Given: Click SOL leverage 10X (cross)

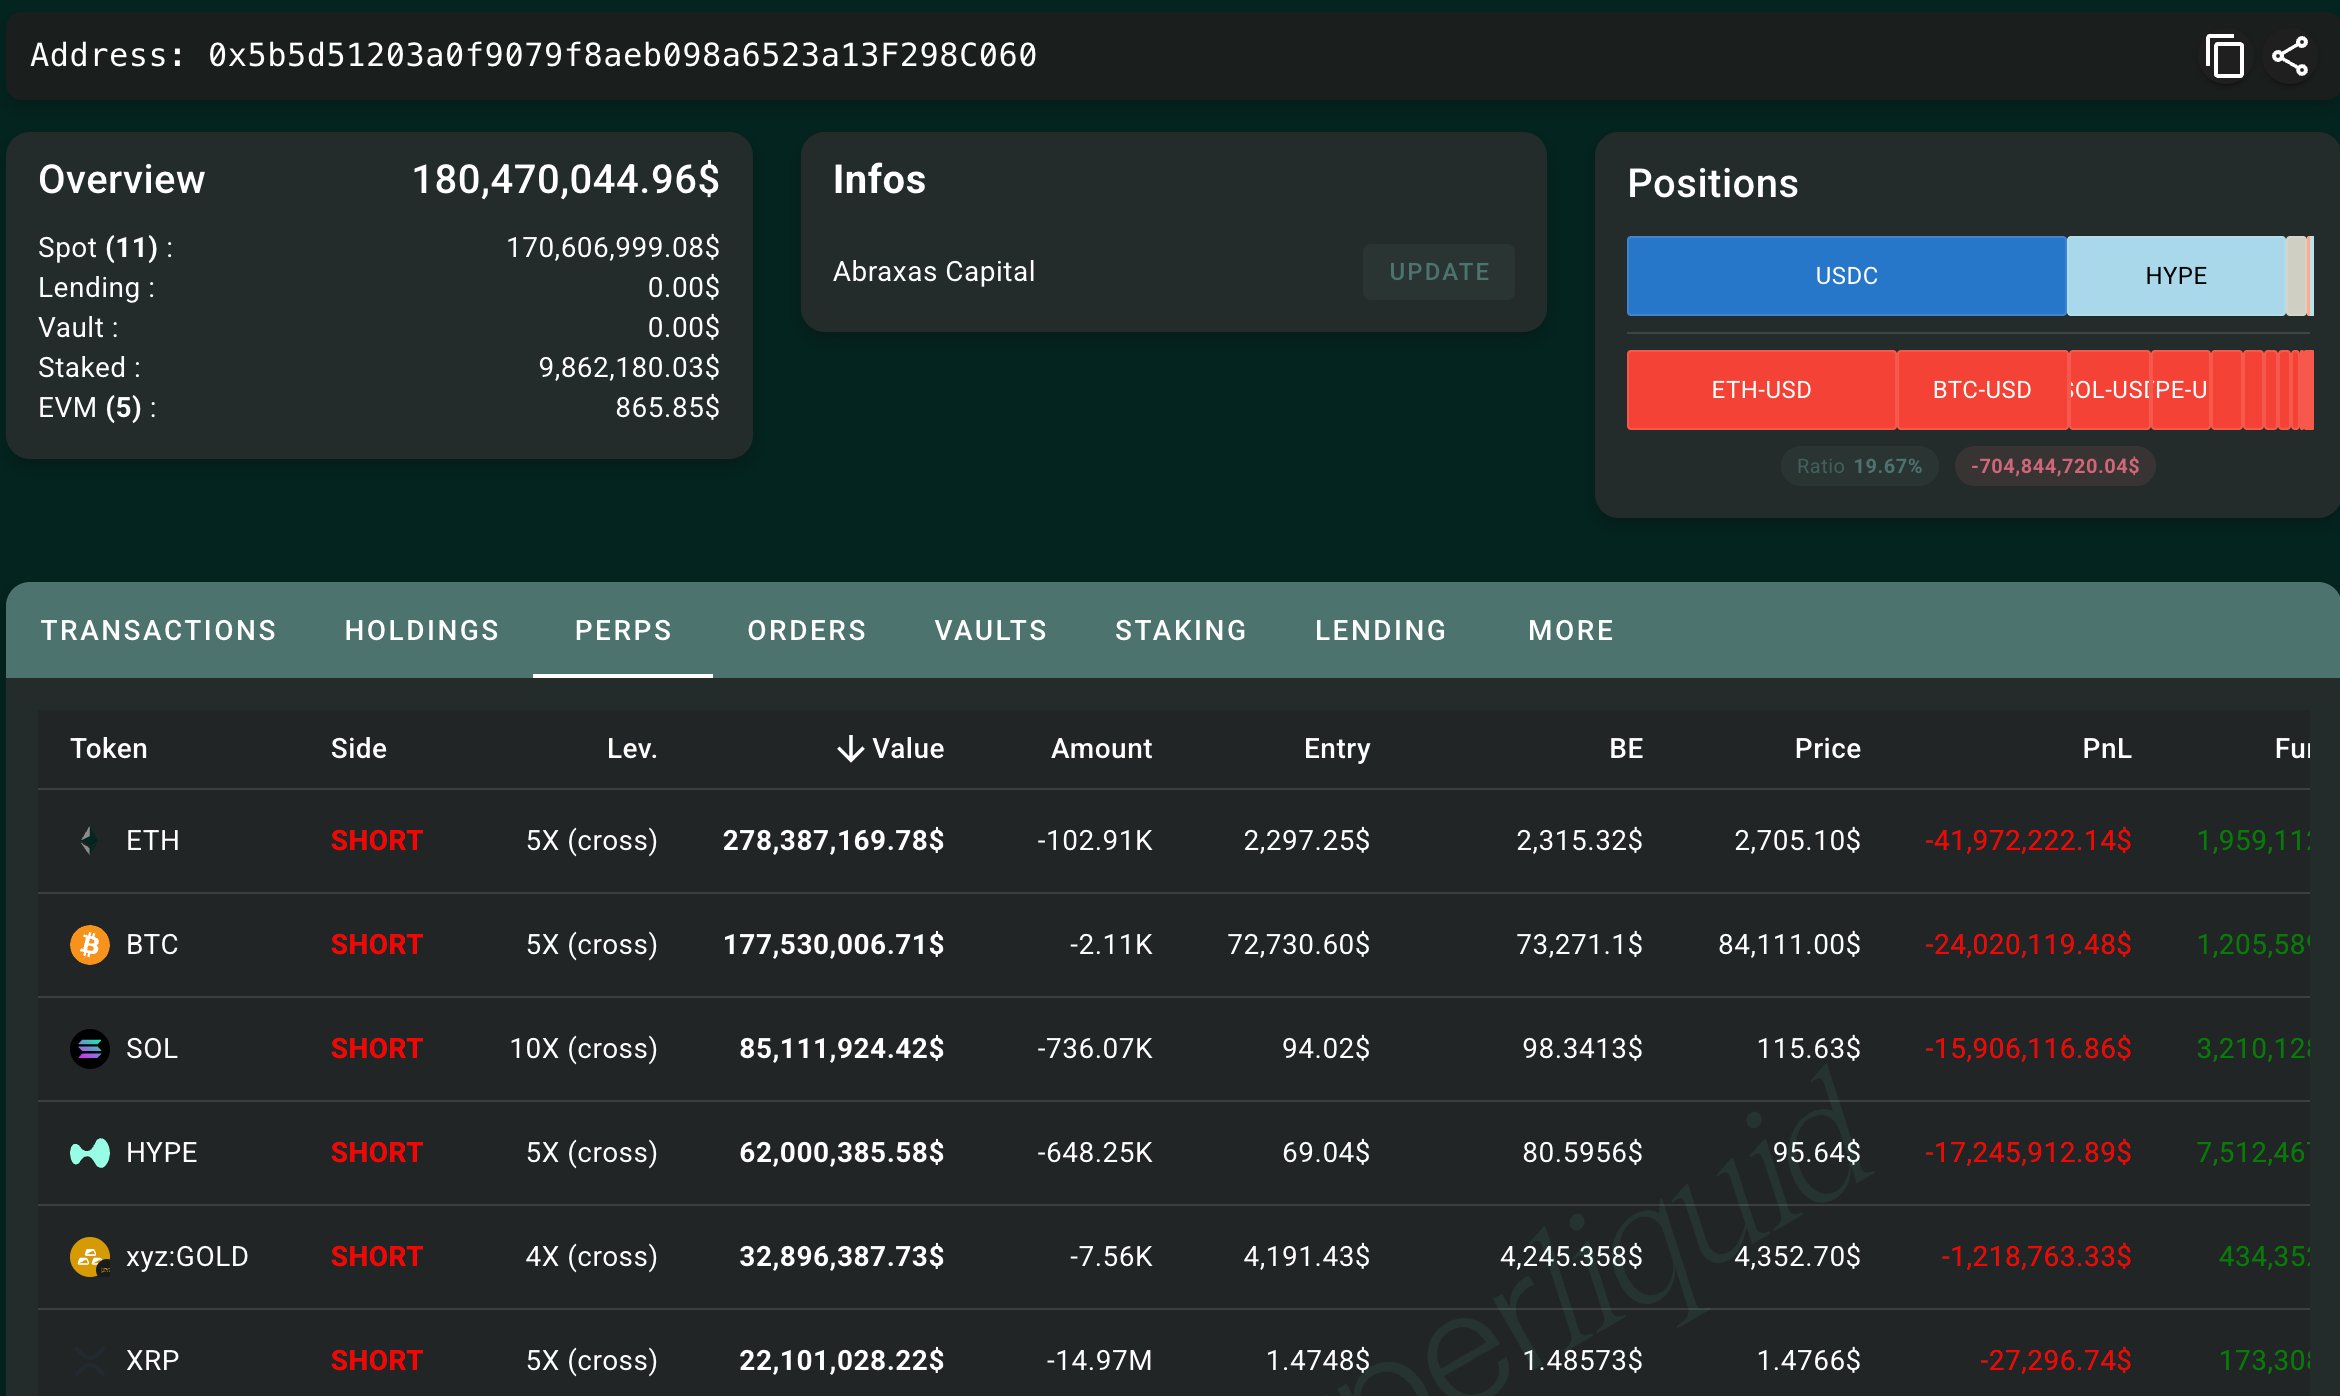Looking at the screenshot, I should (584, 1049).
